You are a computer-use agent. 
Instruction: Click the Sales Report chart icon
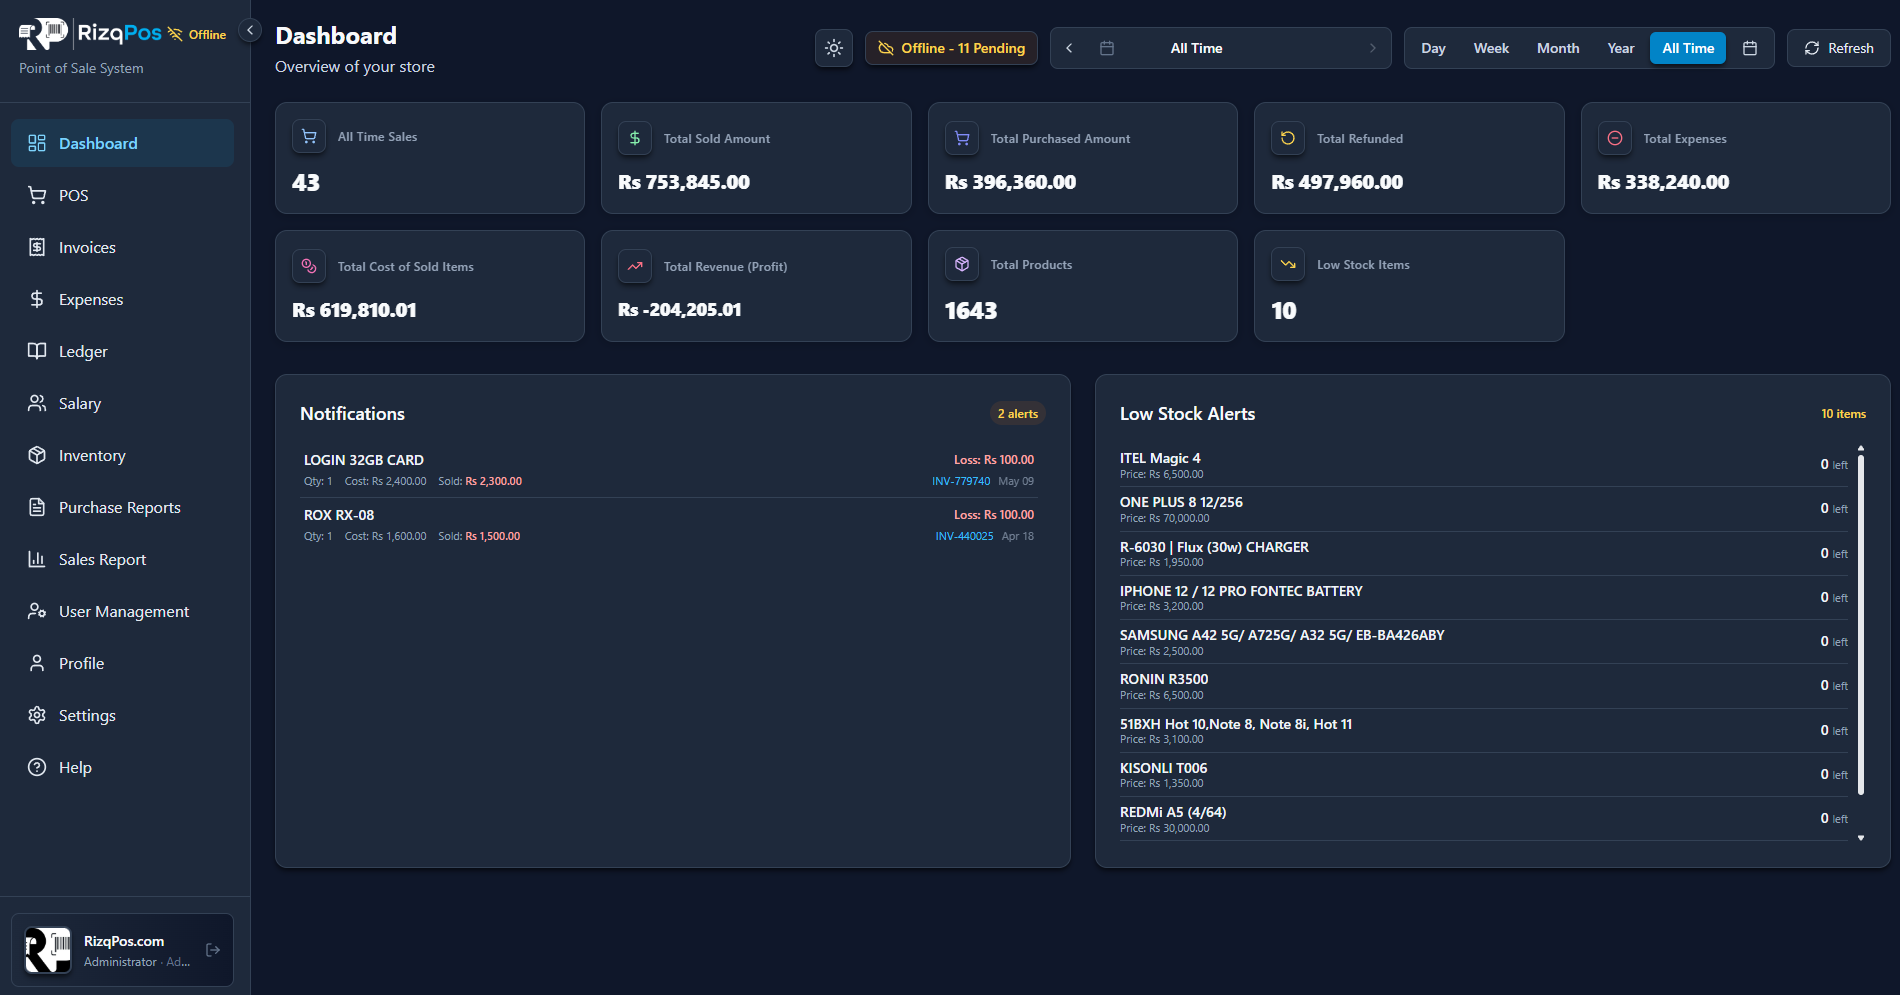click(37, 559)
